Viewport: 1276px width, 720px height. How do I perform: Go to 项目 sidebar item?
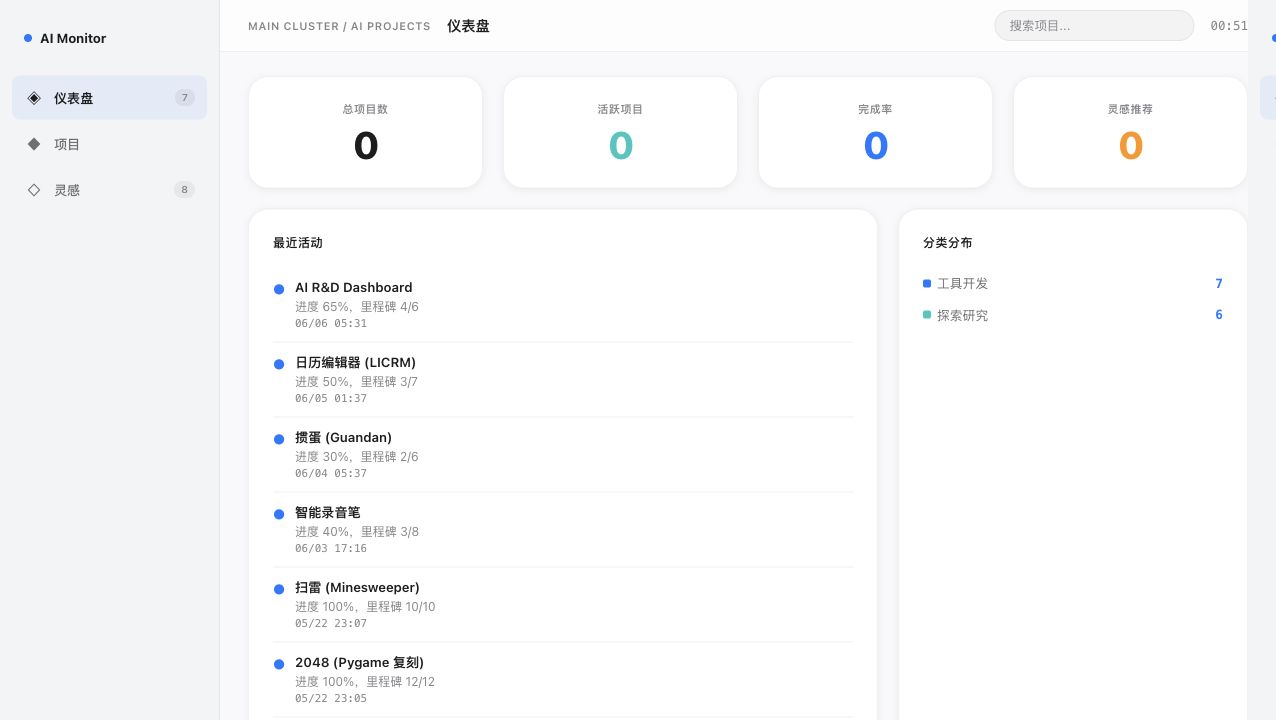click(110, 144)
